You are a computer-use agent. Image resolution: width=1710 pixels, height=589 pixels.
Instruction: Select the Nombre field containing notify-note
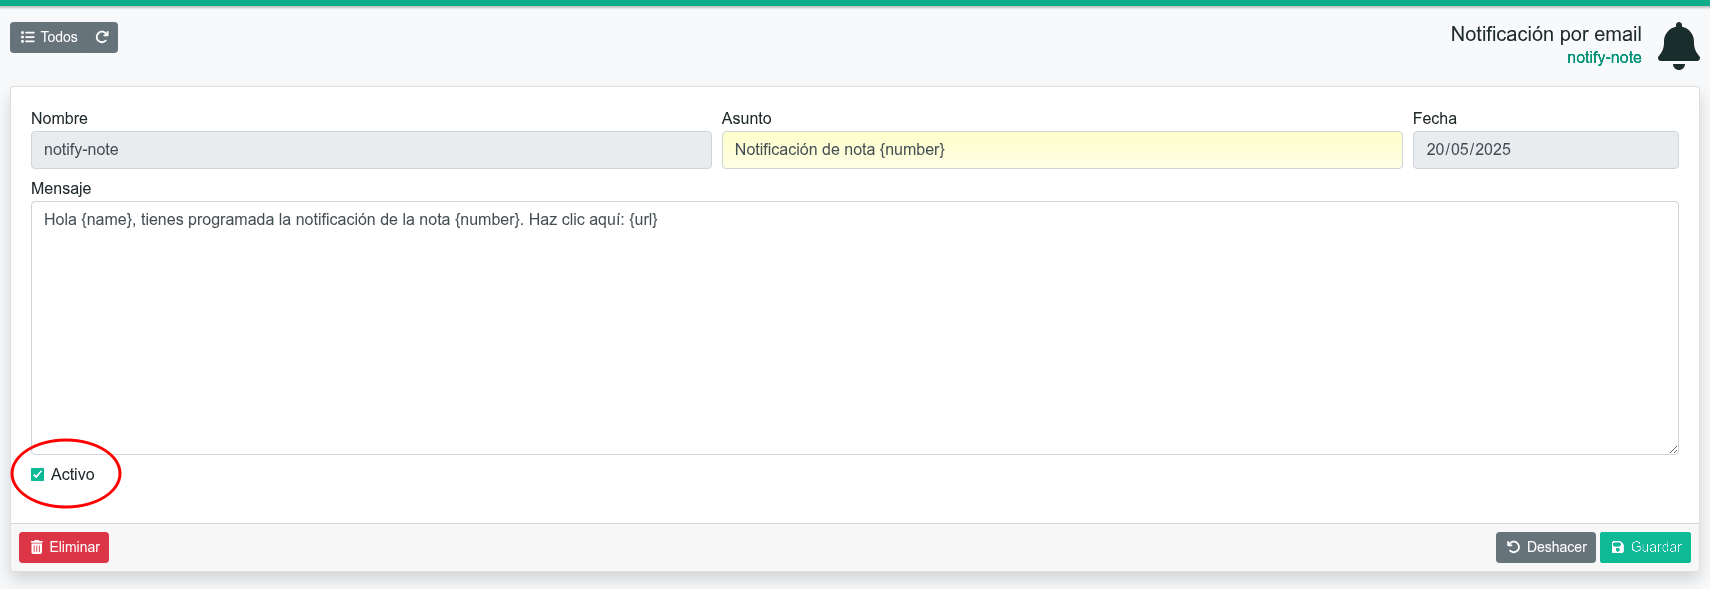[x=371, y=150]
